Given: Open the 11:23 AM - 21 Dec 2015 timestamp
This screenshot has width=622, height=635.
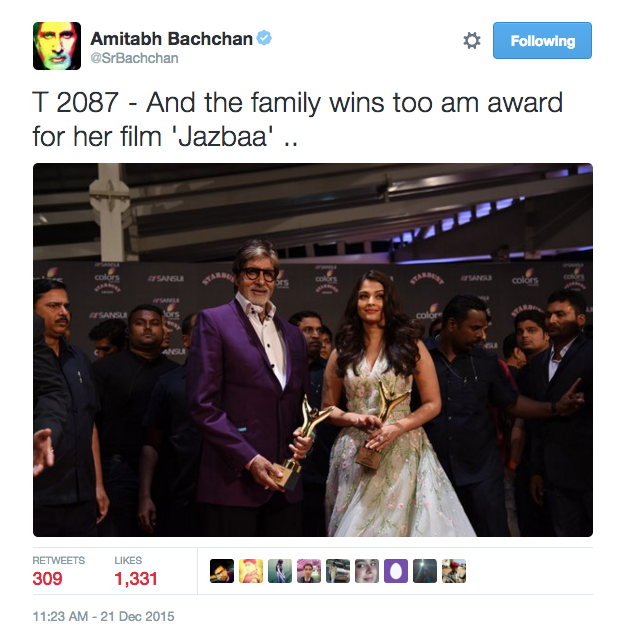Looking at the screenshot, I should point(103,616).
